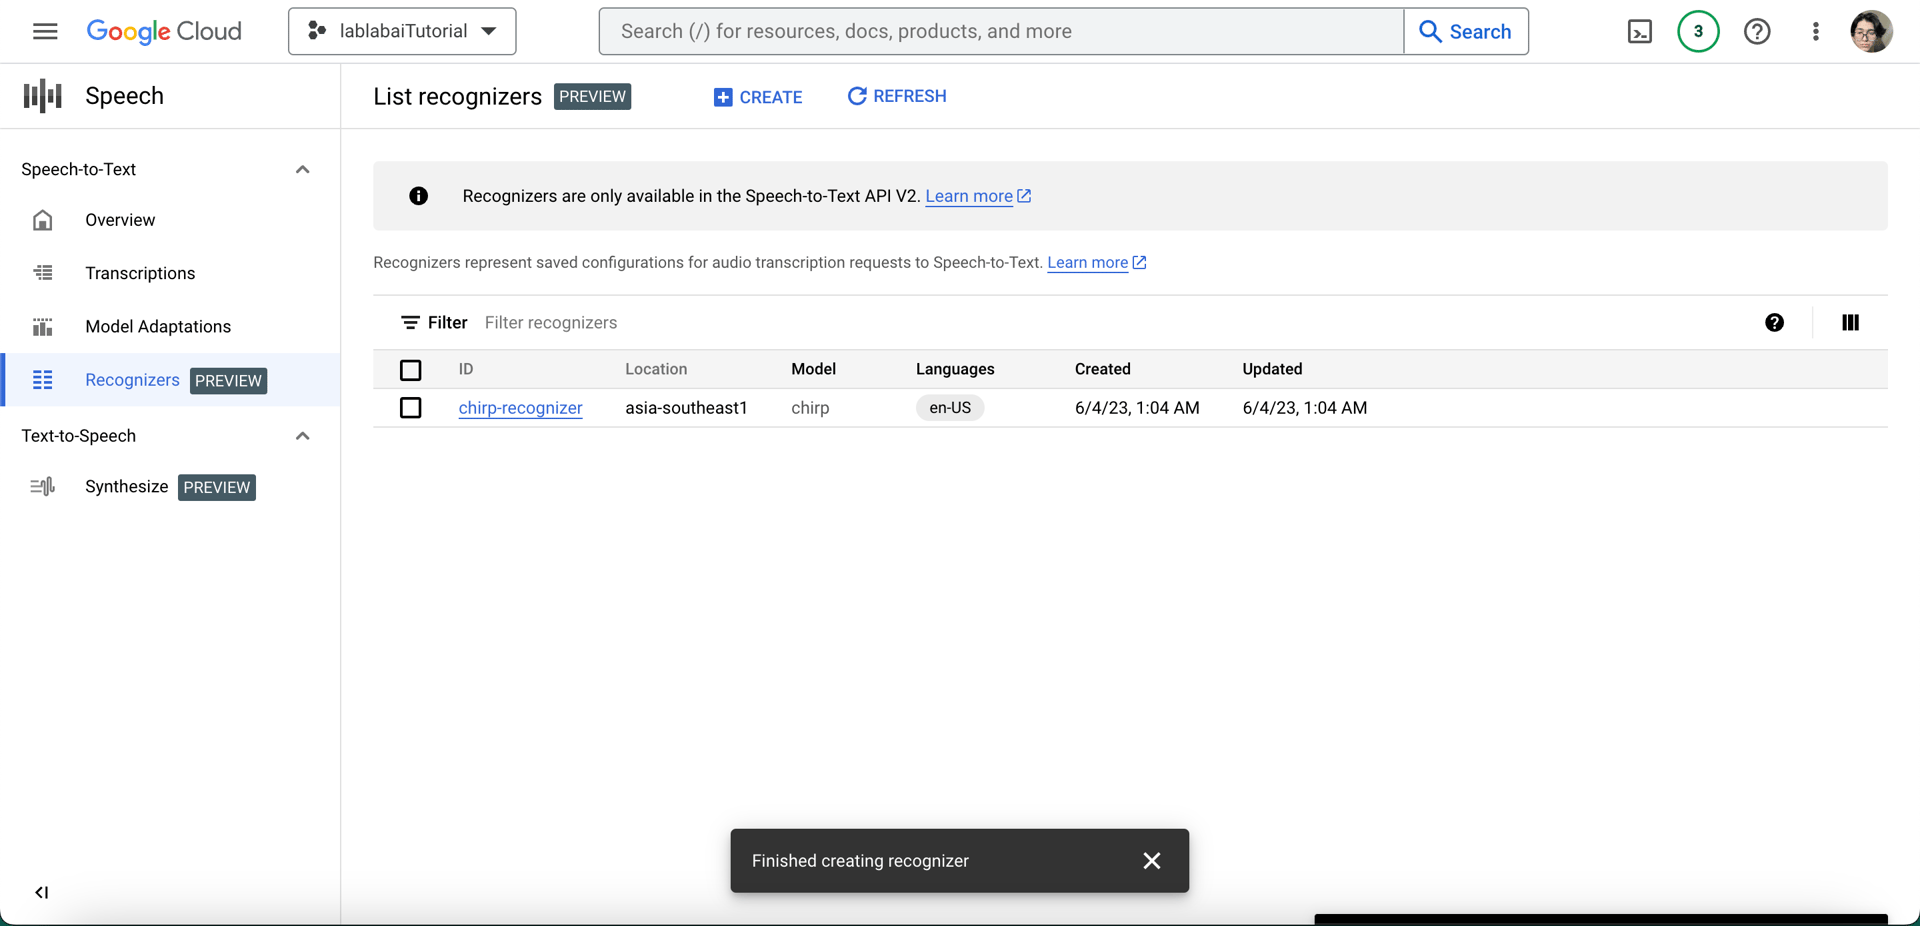This screenshot has width=1920, height=926.
Task: Click the asia-southeast1 location cell
Action: pos(686,408)
